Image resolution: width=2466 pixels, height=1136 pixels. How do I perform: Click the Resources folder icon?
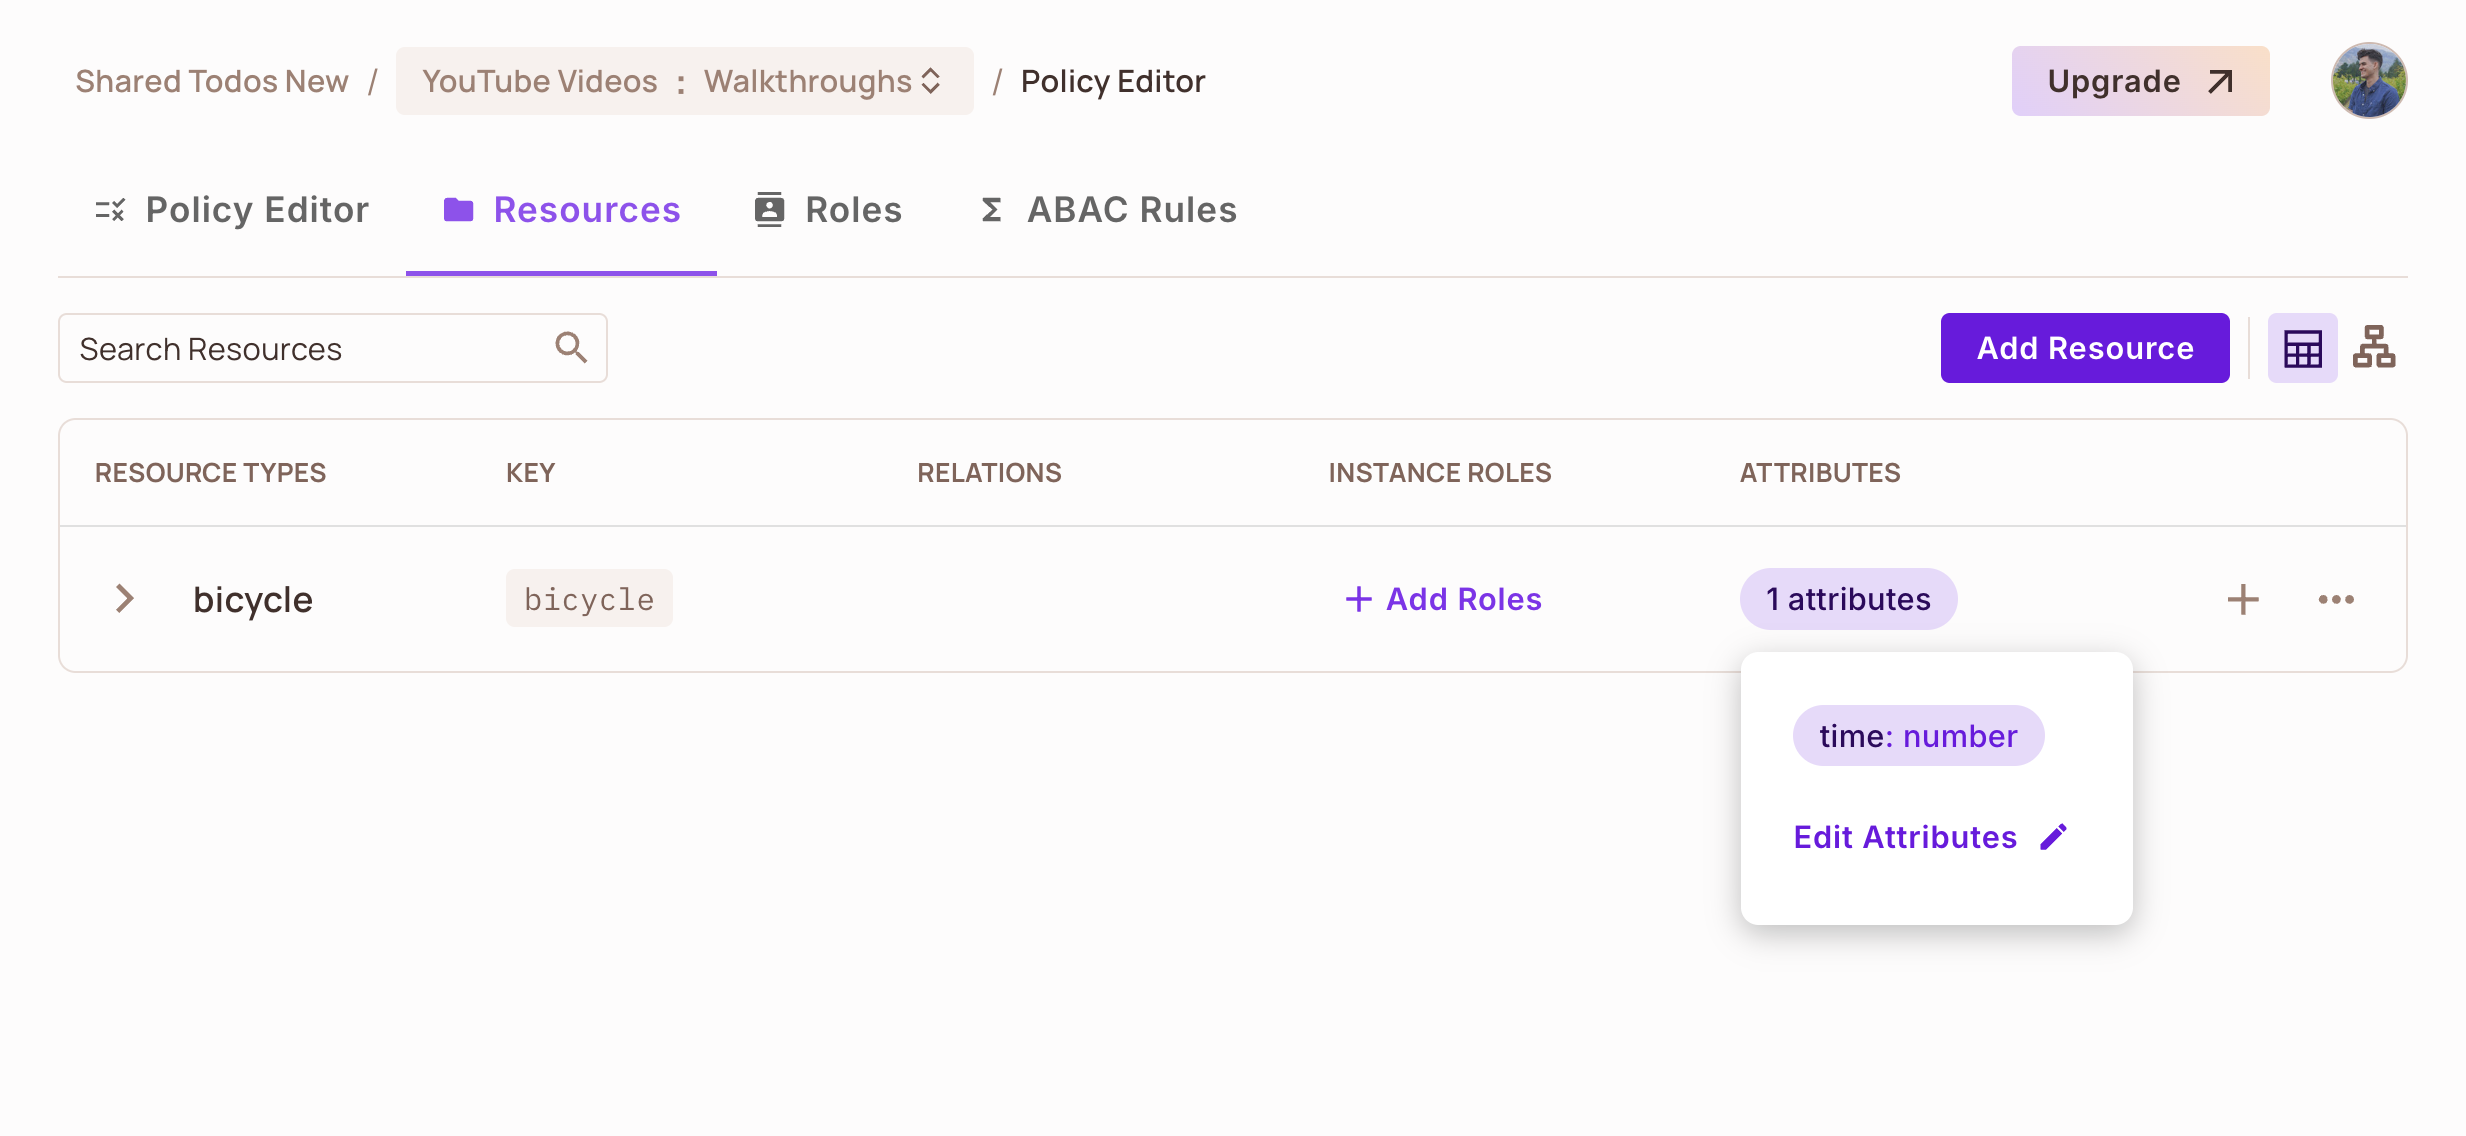pos(458,210)
